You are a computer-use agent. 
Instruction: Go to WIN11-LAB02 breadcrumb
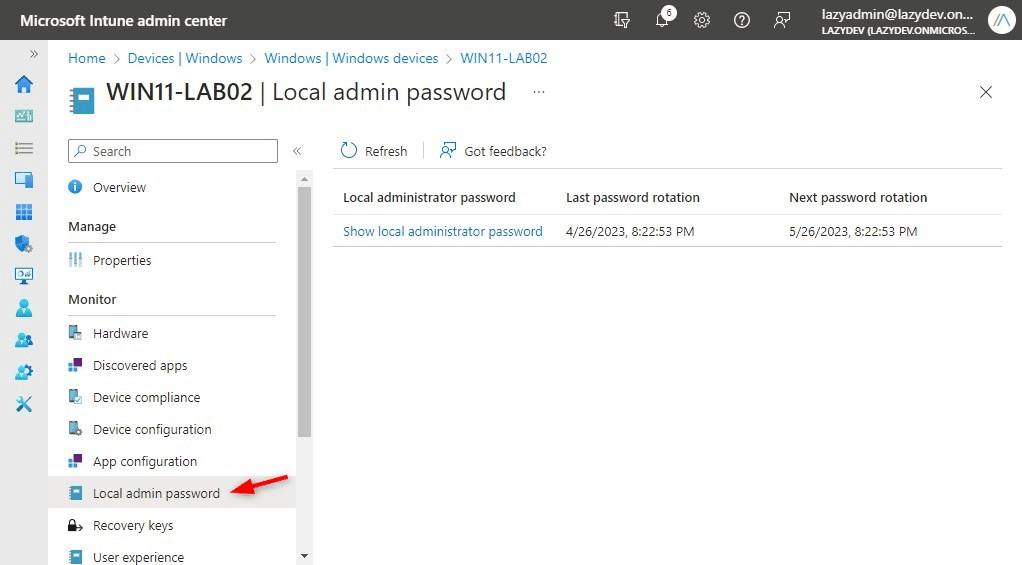point(504,58)
